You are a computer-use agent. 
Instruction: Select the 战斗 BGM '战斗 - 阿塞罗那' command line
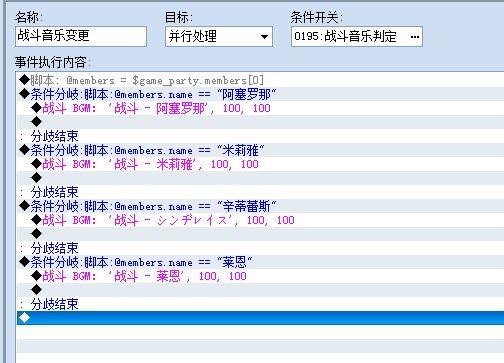(x=261, y=108)
